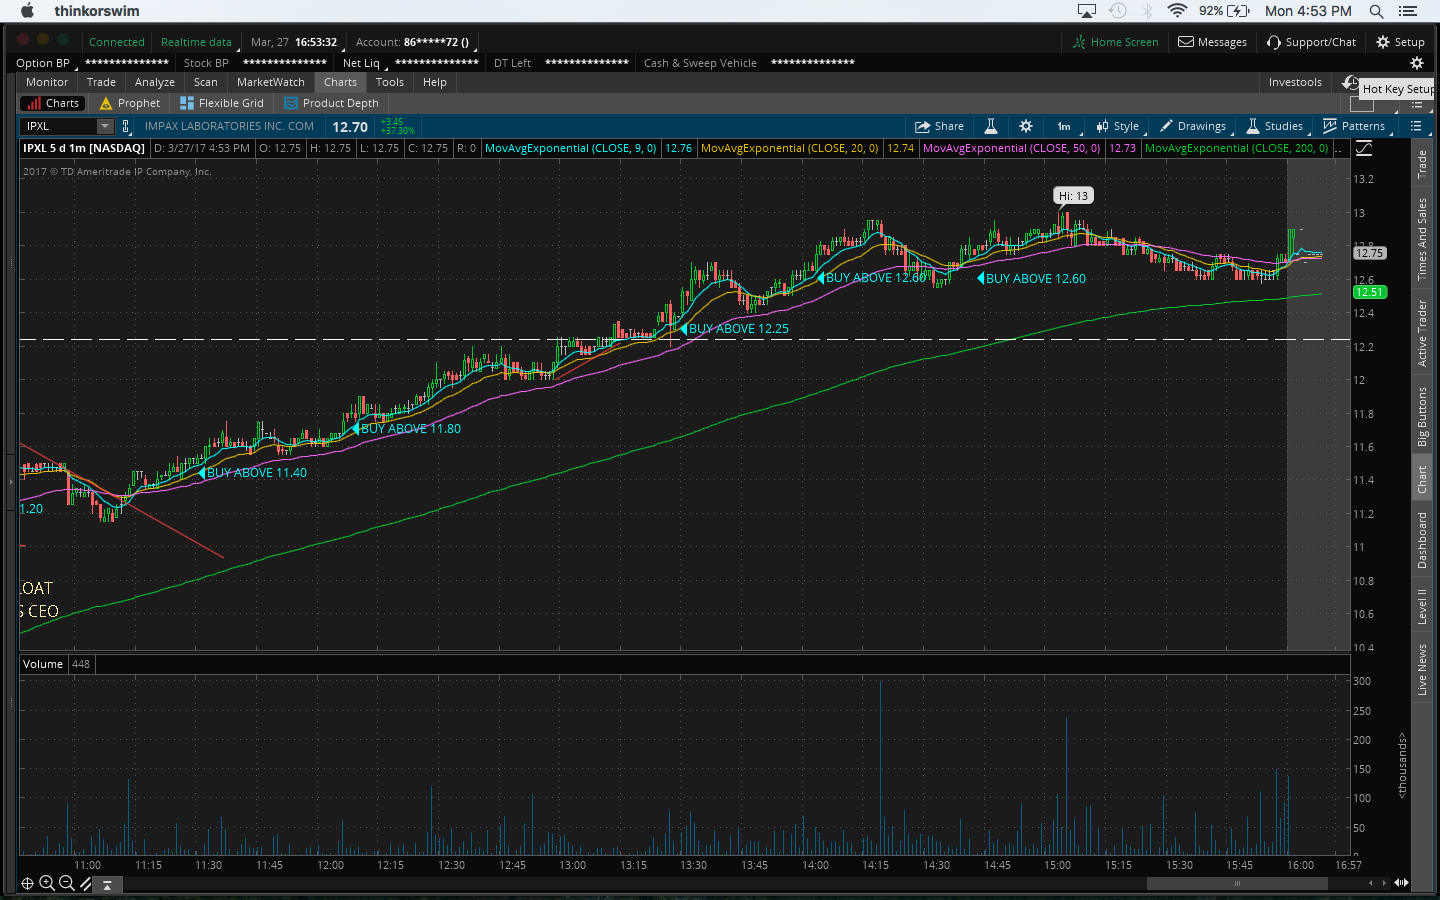Open macOS Spotlight search icon
1440x900 pixels.
tap(1376, 11)
